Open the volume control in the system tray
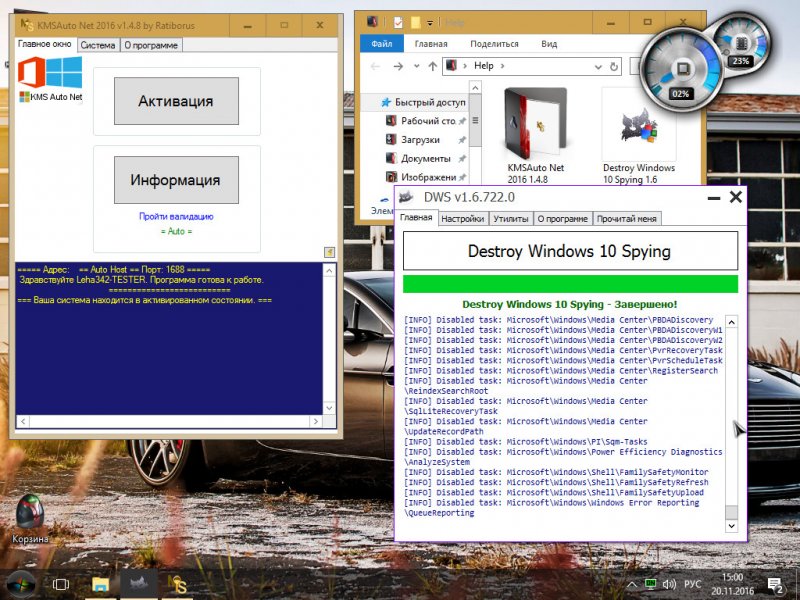 click(x=669, y=584)
